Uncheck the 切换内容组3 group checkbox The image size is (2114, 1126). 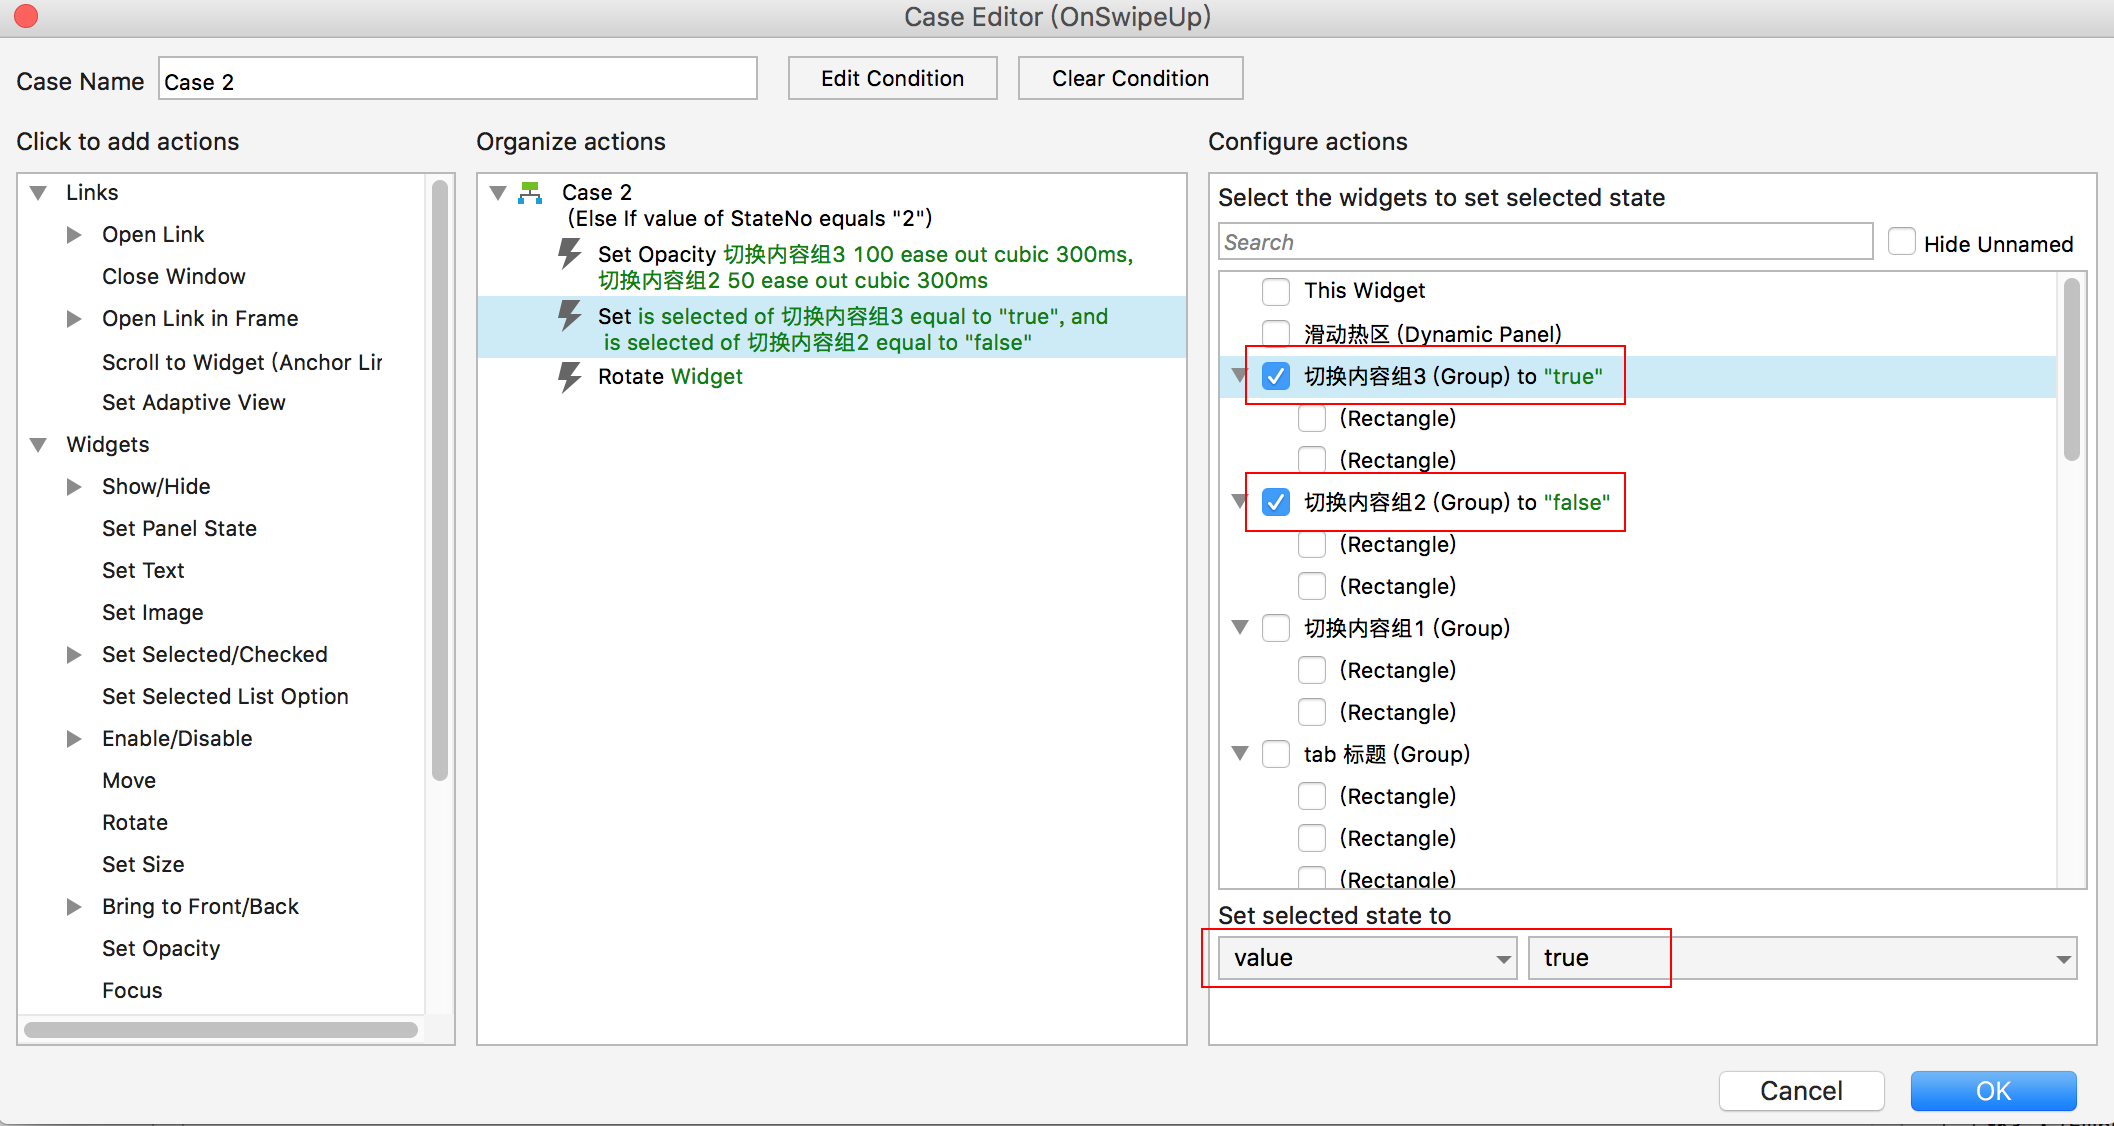tap(1275, 377)
